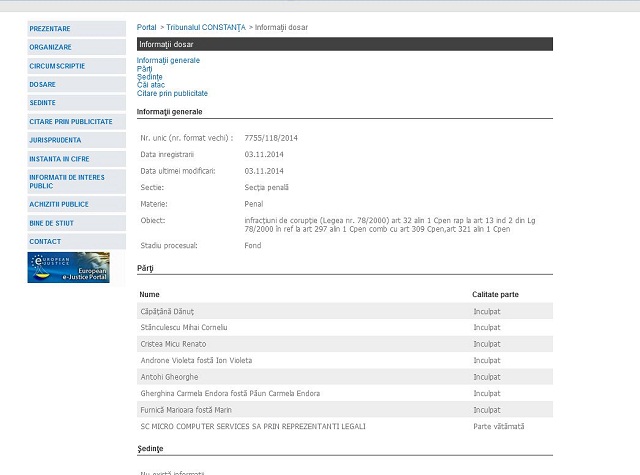Jump to Părți anchor link
The image size is (640, 475).
point(145,69)
